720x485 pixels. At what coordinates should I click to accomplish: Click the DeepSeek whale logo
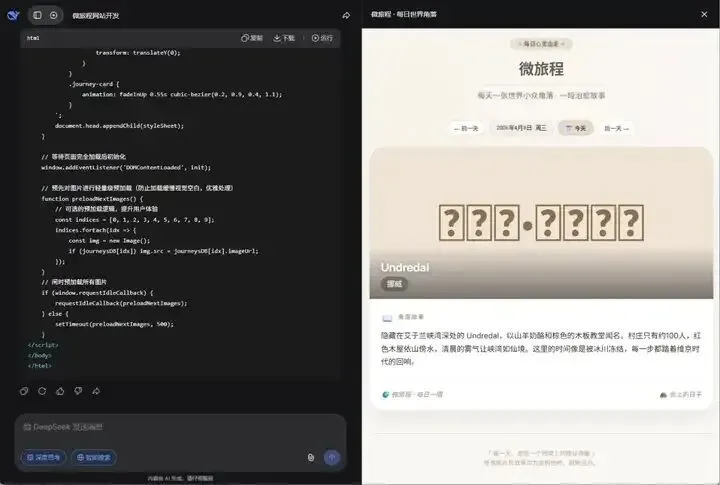point(13,15)
